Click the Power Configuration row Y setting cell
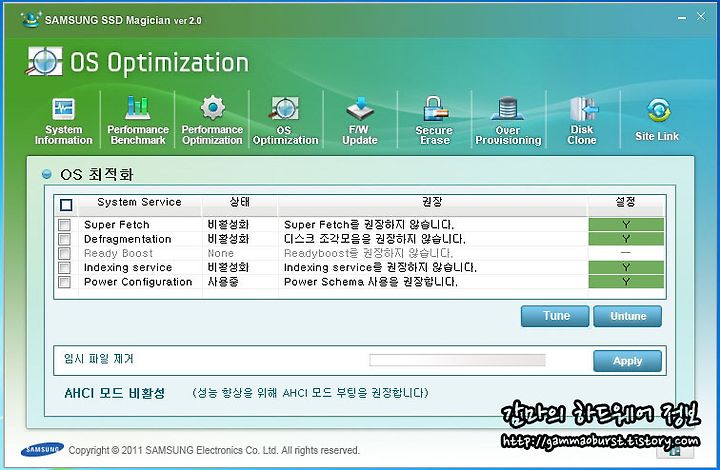Screen dimensions: 720x470 pos(626,282)
